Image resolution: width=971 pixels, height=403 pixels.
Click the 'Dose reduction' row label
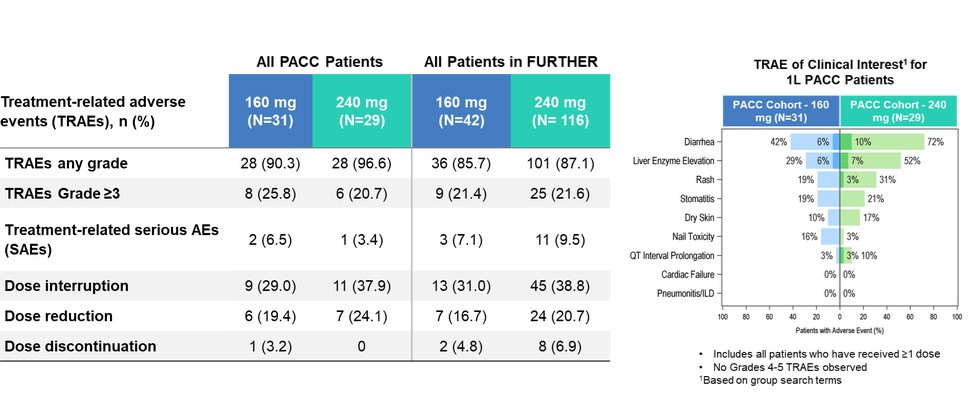(58, 316)
